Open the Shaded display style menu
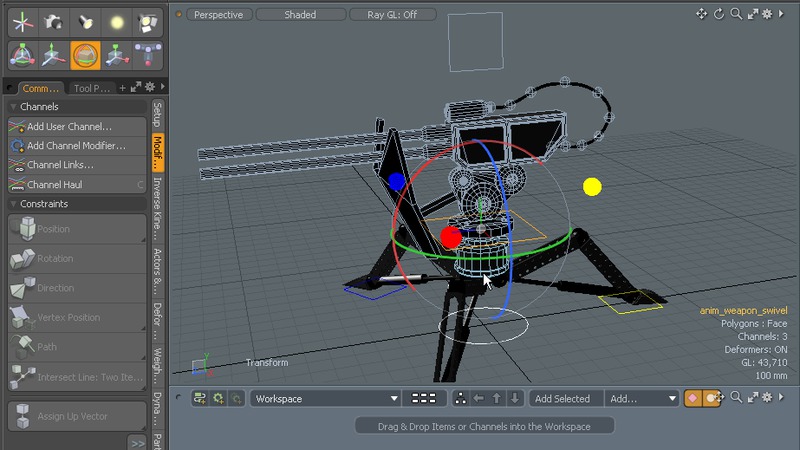Screen dimensions: 800x450 coord(301,15)
